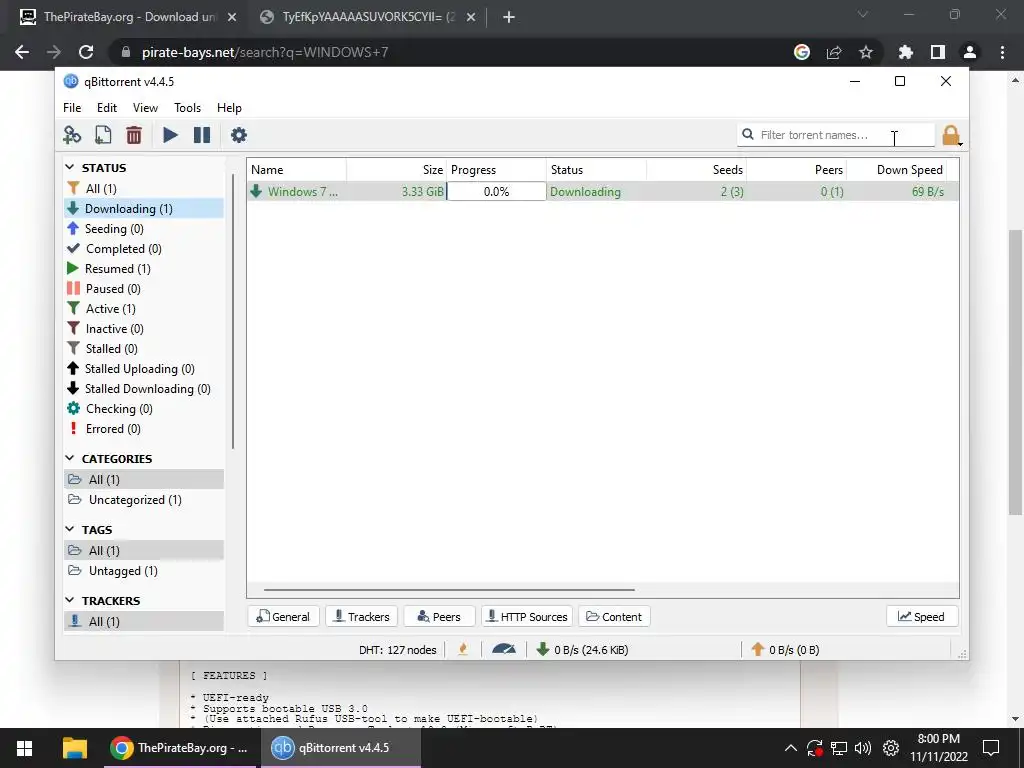Select Active (1) status filter
The height and width of the screenshot is (768, 1024).
[144, 309]
